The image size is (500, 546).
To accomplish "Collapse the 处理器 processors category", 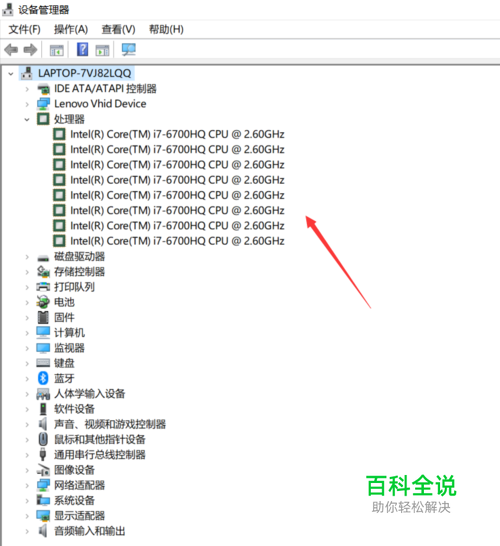I will point(27,120).
